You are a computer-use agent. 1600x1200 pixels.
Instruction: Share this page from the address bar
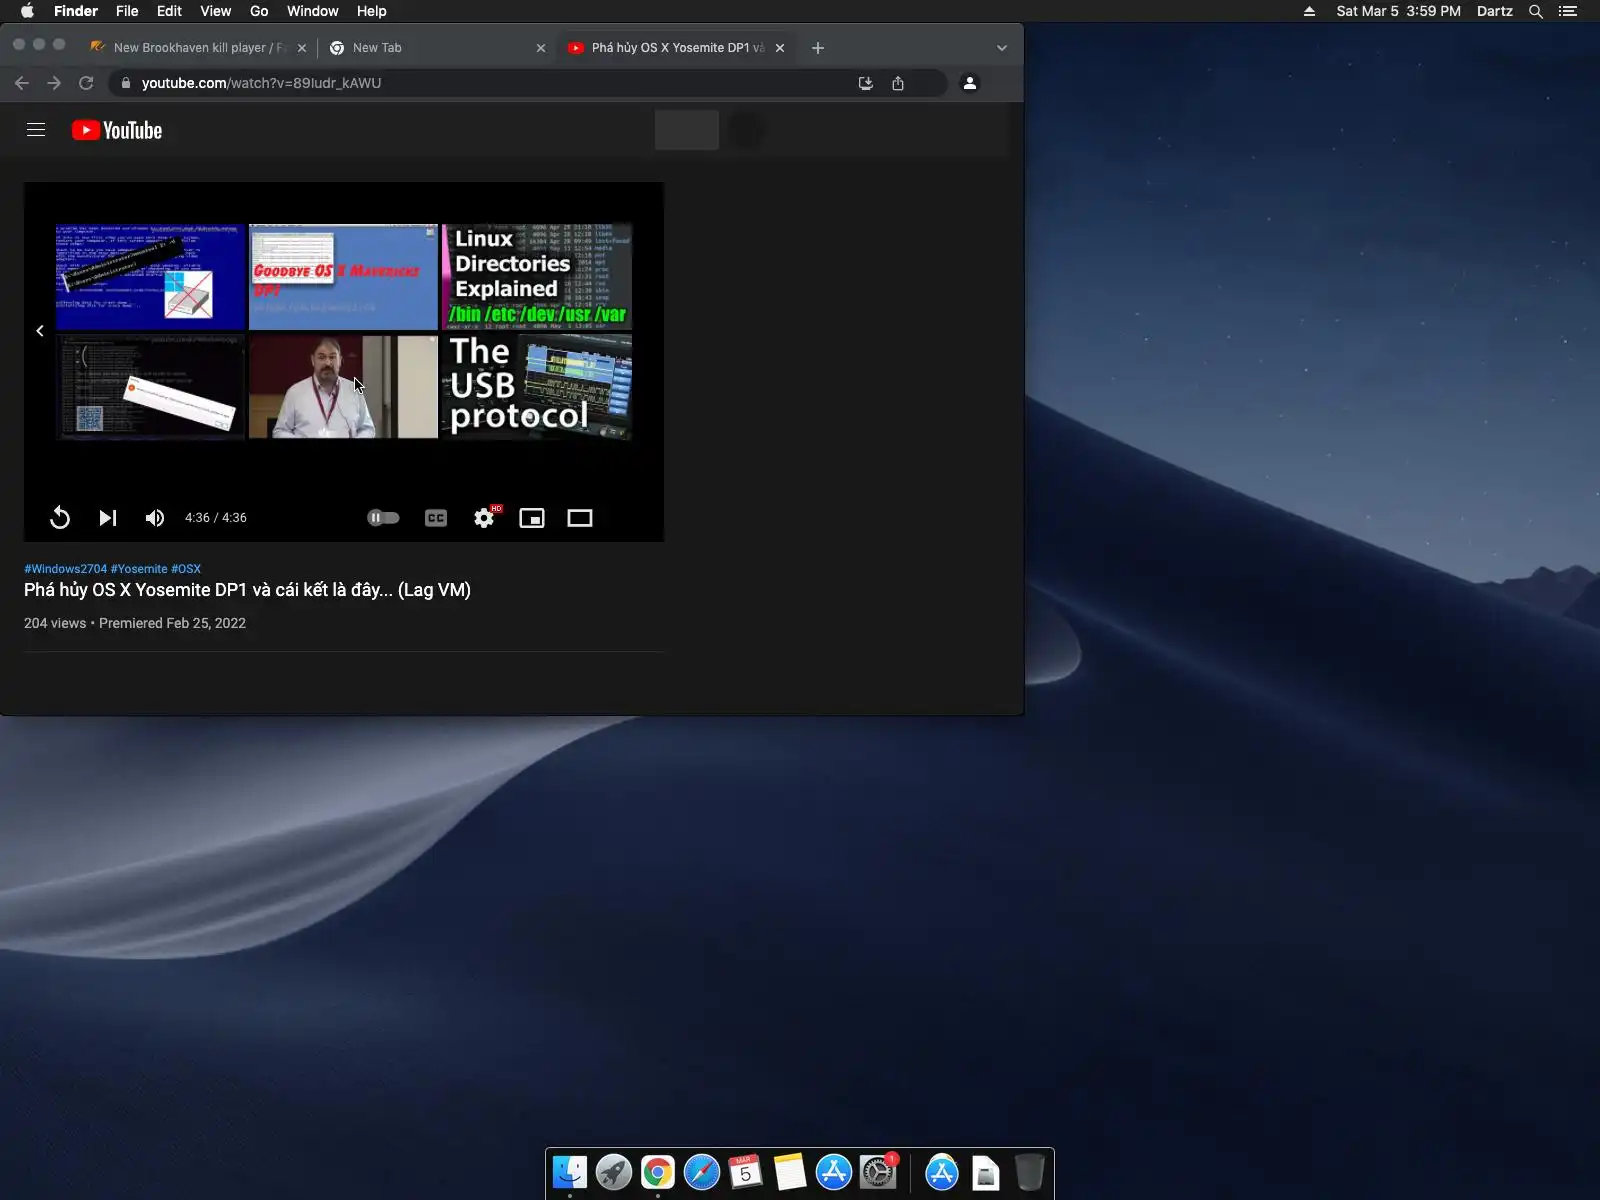[x=898, y=83]
